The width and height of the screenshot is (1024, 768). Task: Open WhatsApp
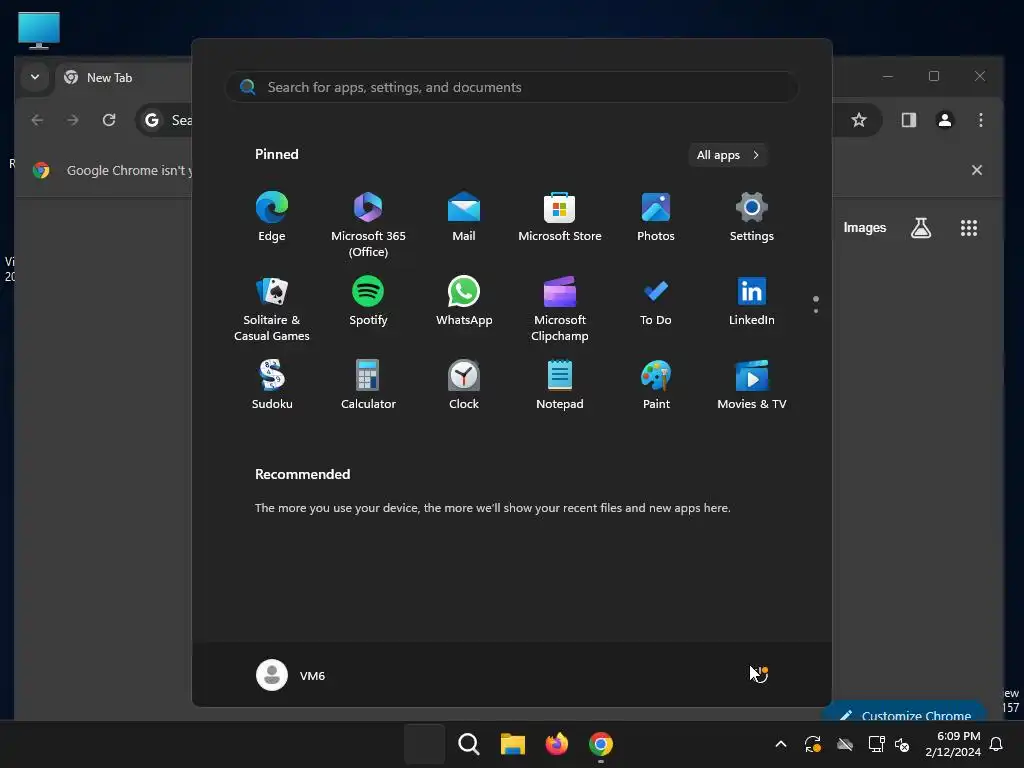point(464,301)
